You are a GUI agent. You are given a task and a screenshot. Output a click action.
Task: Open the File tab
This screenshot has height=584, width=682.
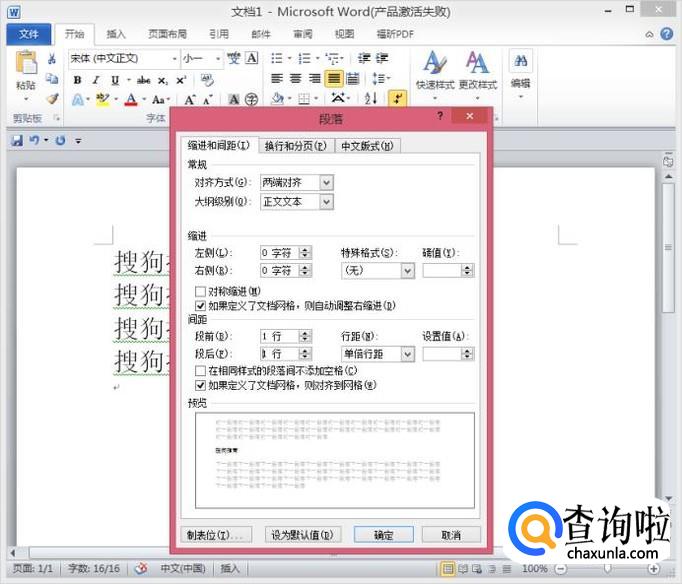click(x=29, y=34)
